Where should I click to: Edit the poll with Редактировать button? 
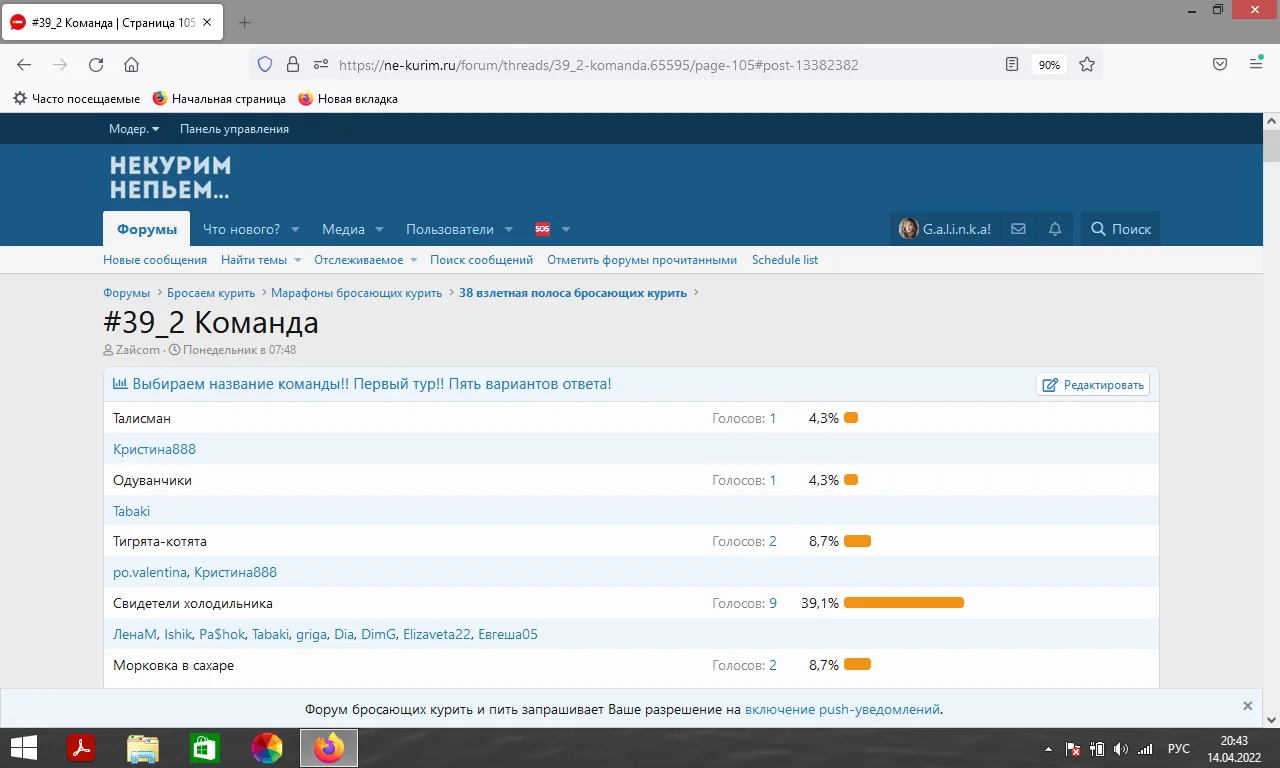coord(1093,385)
